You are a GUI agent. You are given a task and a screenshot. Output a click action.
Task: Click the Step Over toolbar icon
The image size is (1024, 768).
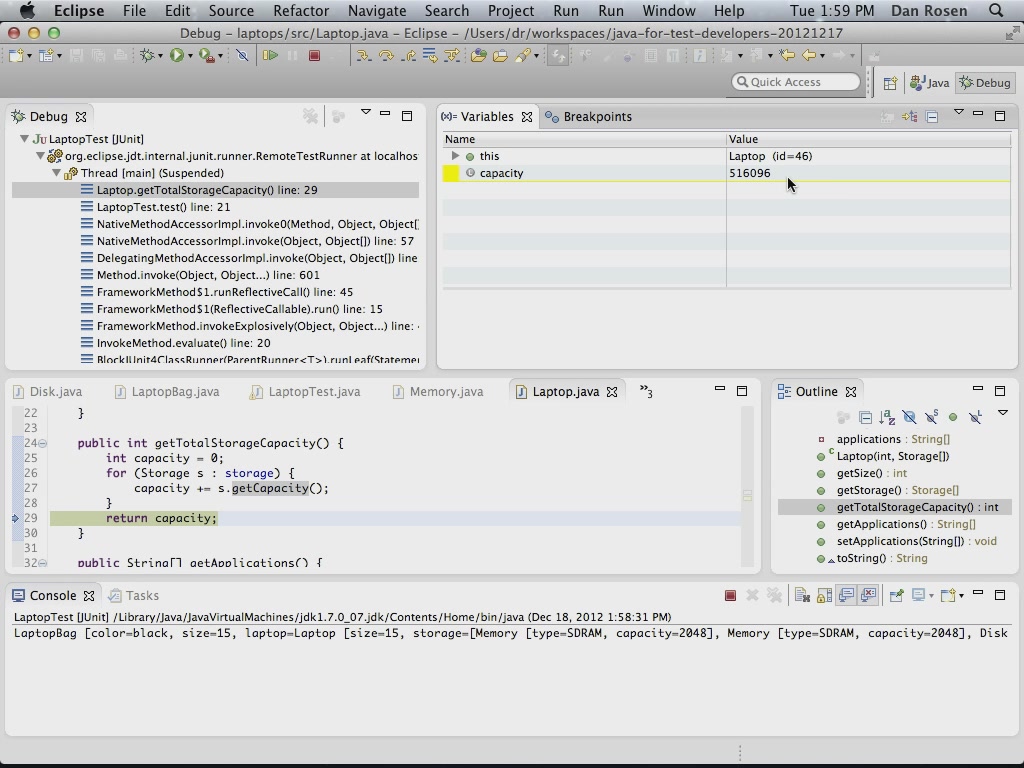coord(386,56)
